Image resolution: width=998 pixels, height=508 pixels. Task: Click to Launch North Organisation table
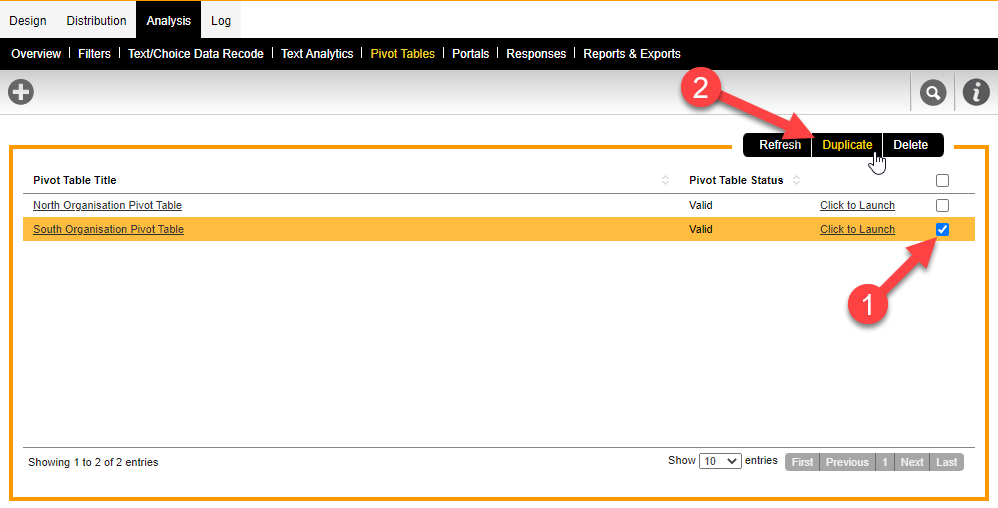pyautogui.click(x=857, y=205)
